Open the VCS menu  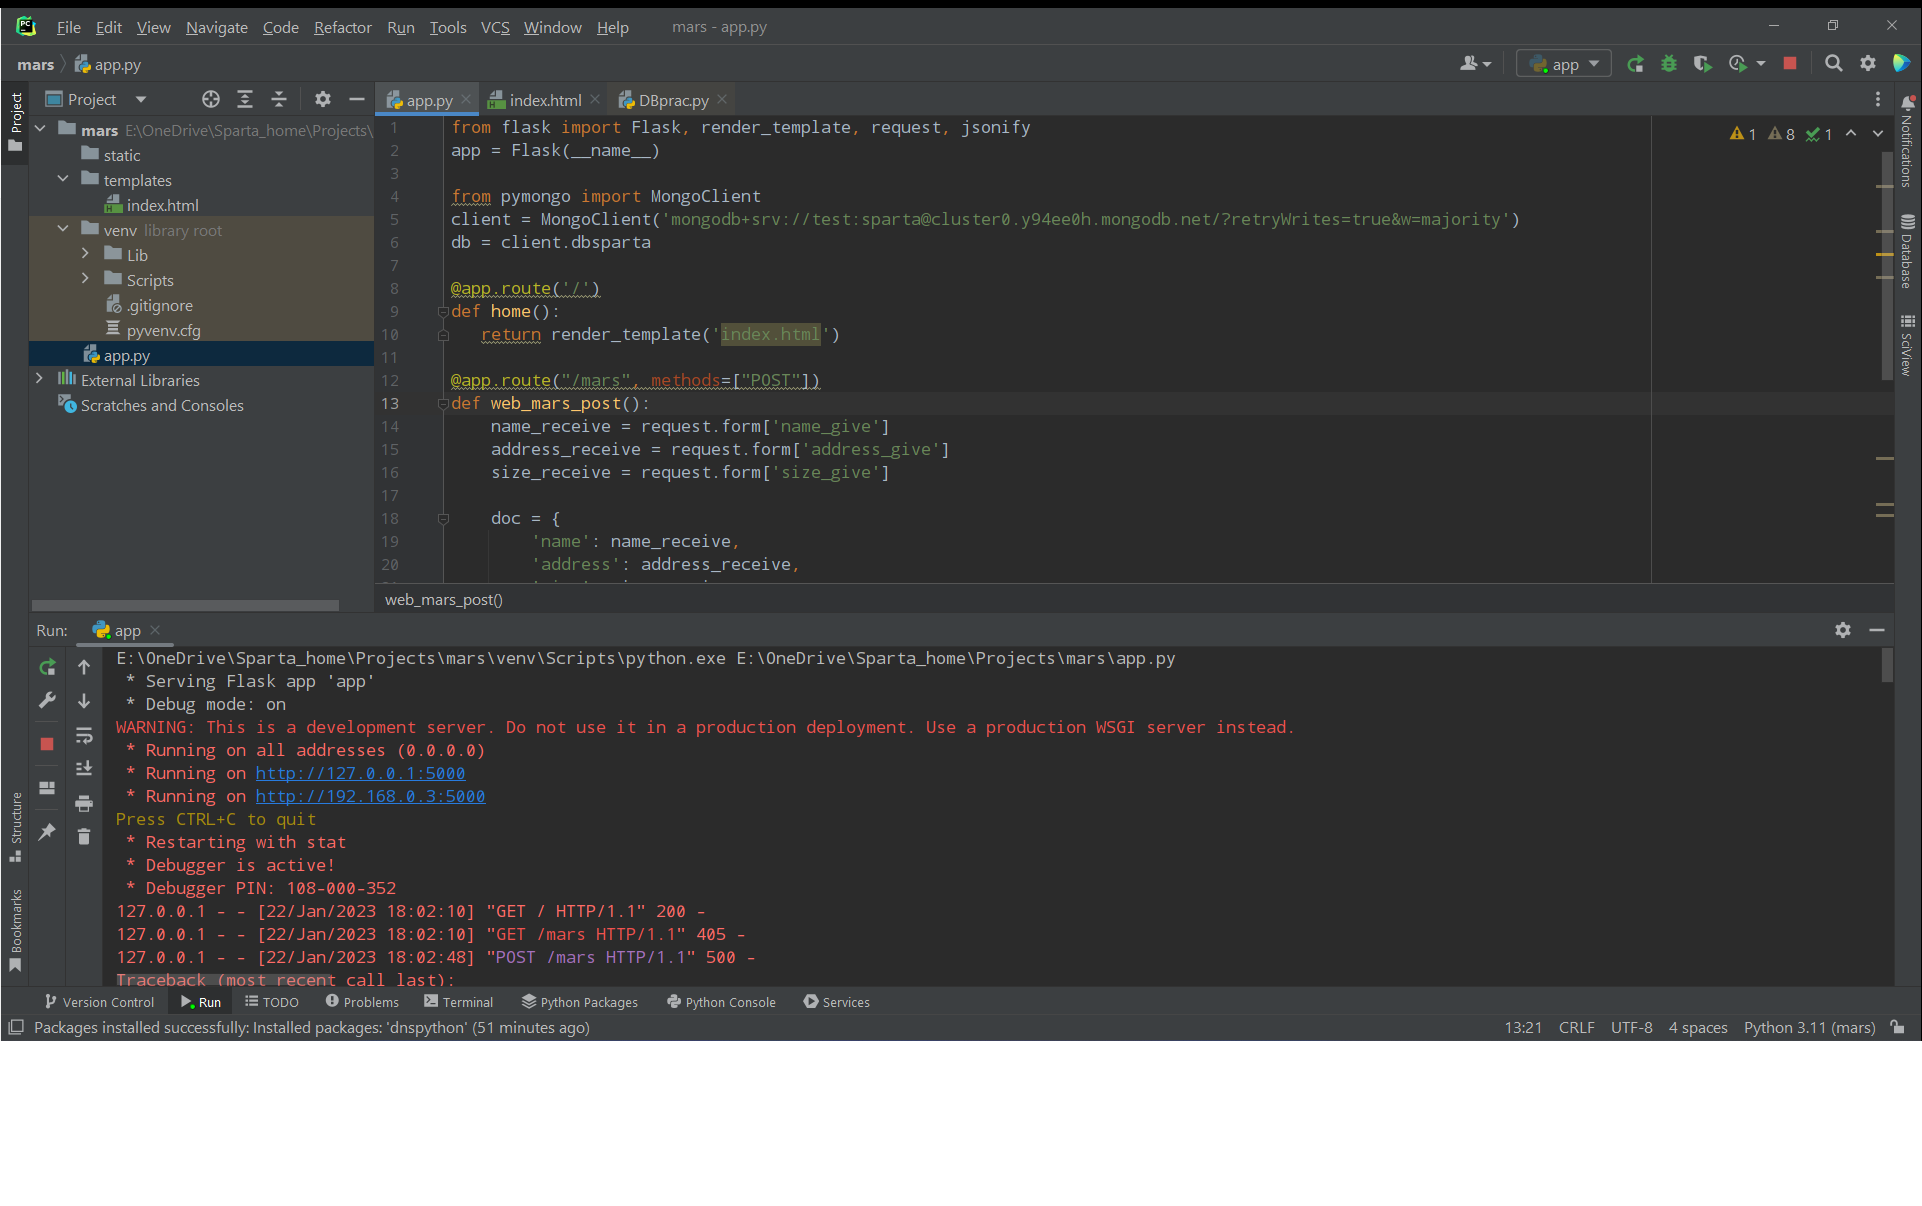[495, 27]
